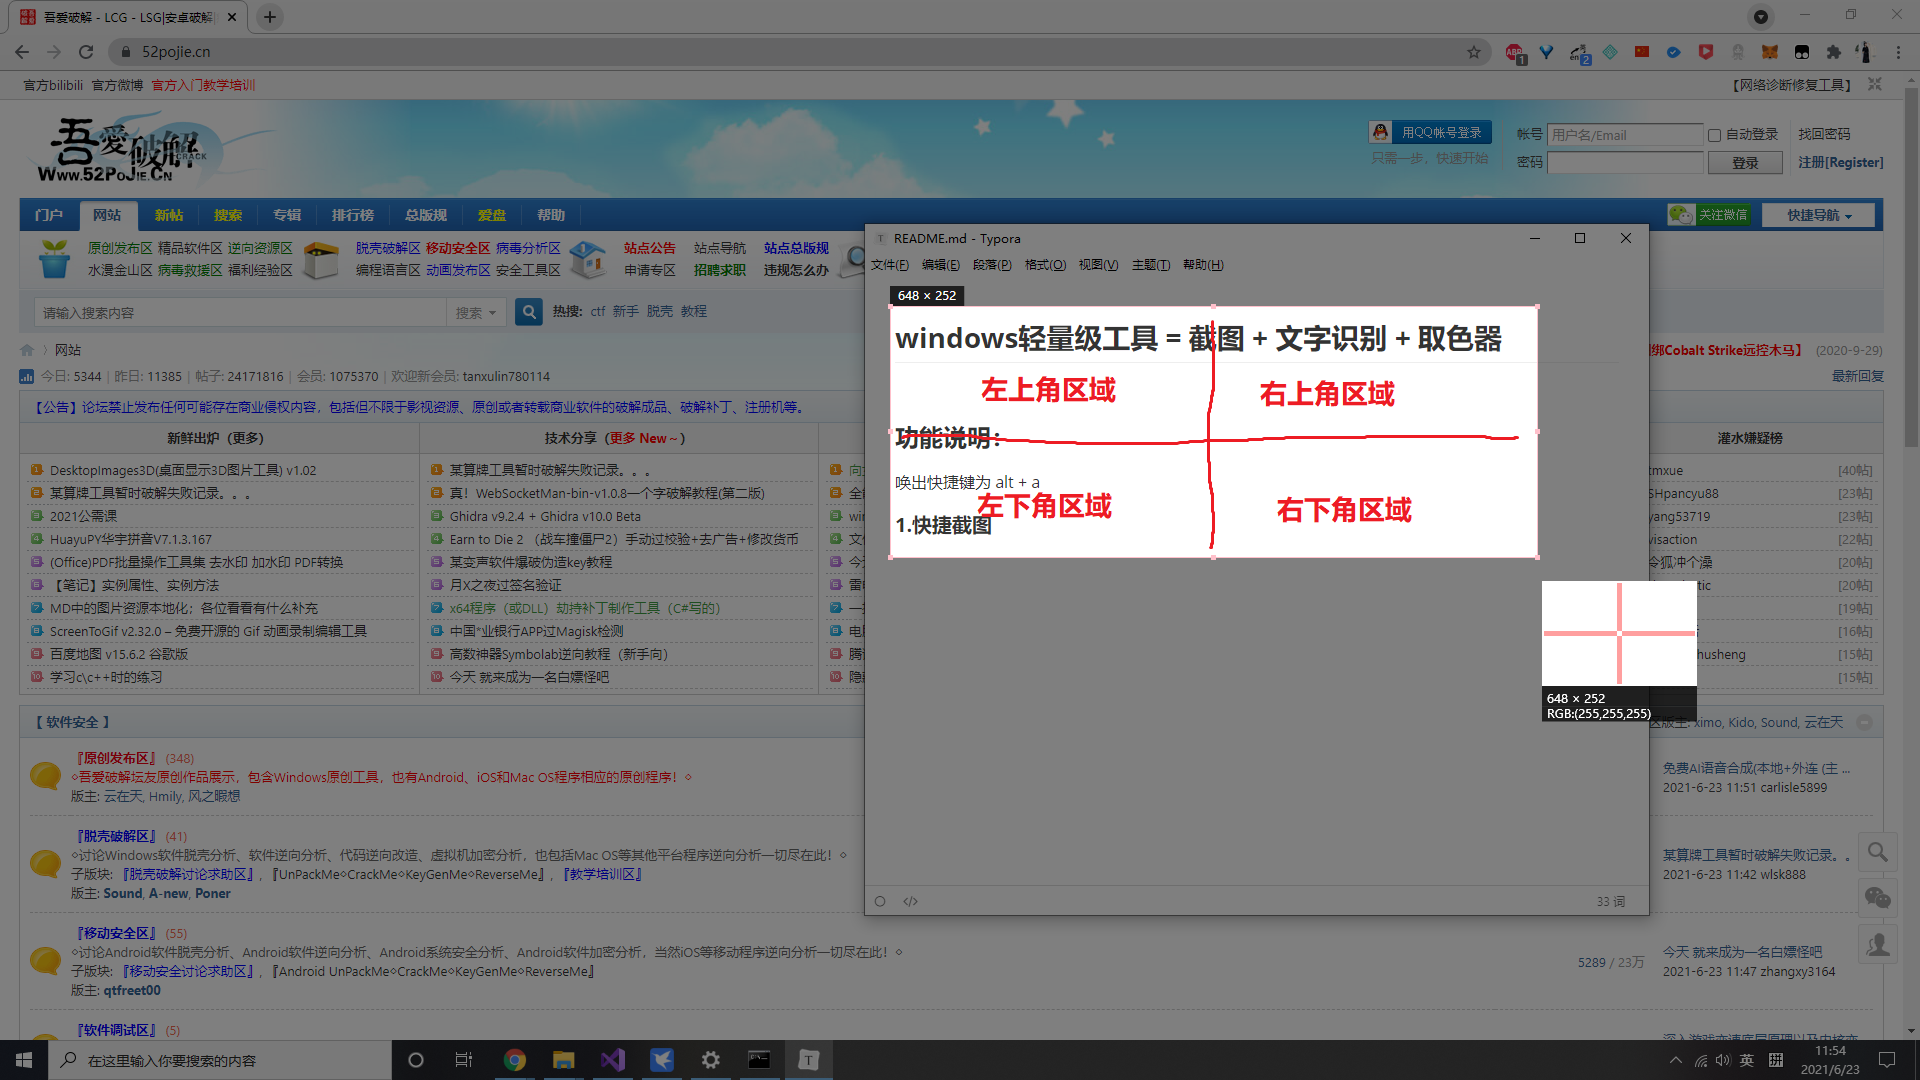This screenshot has width=1920, height=1080.
Task: Open the 主题(T) menu in Typora
Action: click(1150, 265)
